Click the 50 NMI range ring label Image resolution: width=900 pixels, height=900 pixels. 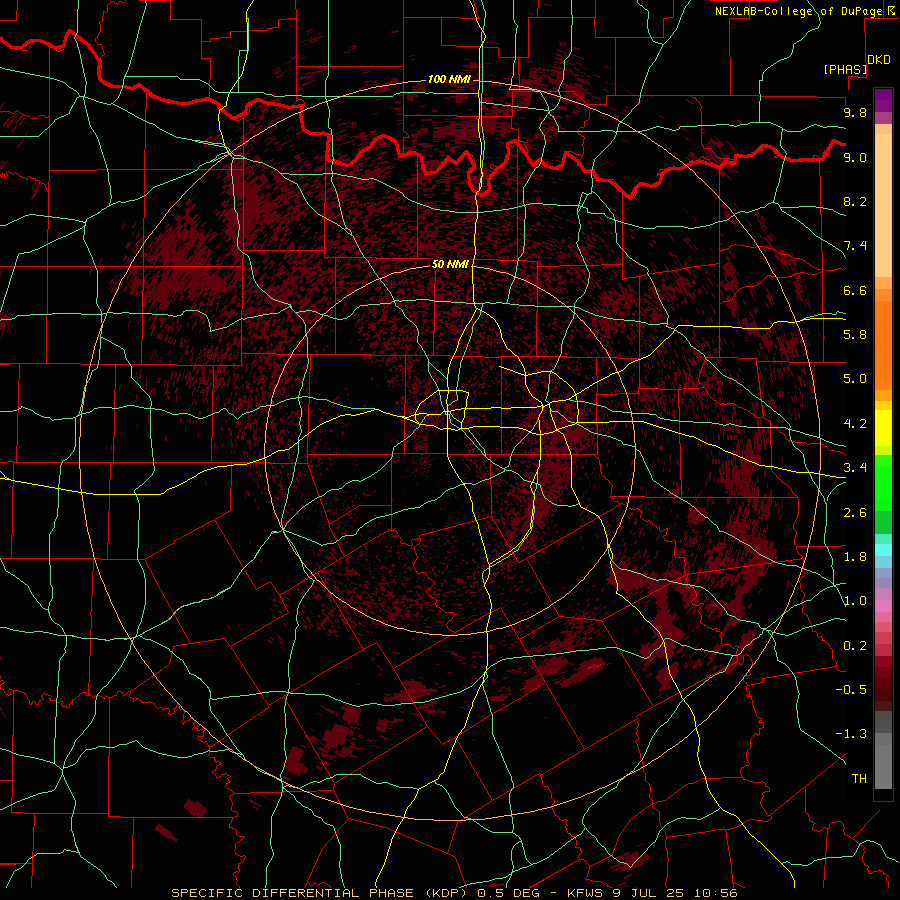point(450,264)
